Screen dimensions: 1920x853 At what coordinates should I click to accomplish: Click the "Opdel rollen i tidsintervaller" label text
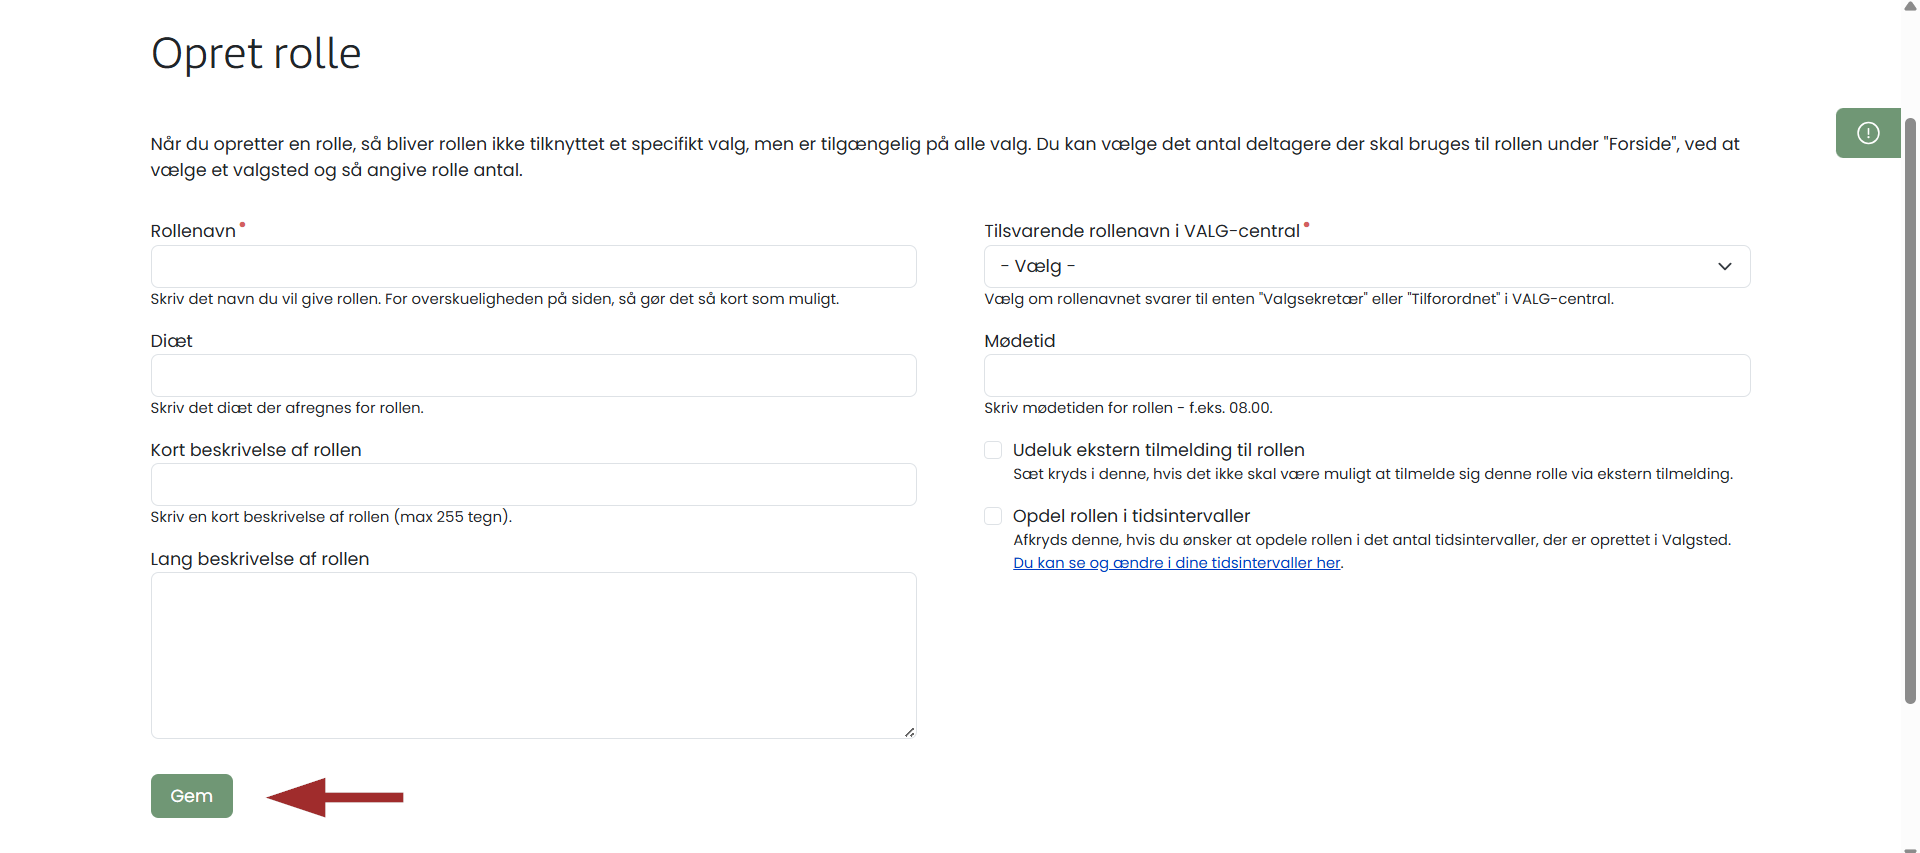pyautogui.click(x=1131, y=516)
